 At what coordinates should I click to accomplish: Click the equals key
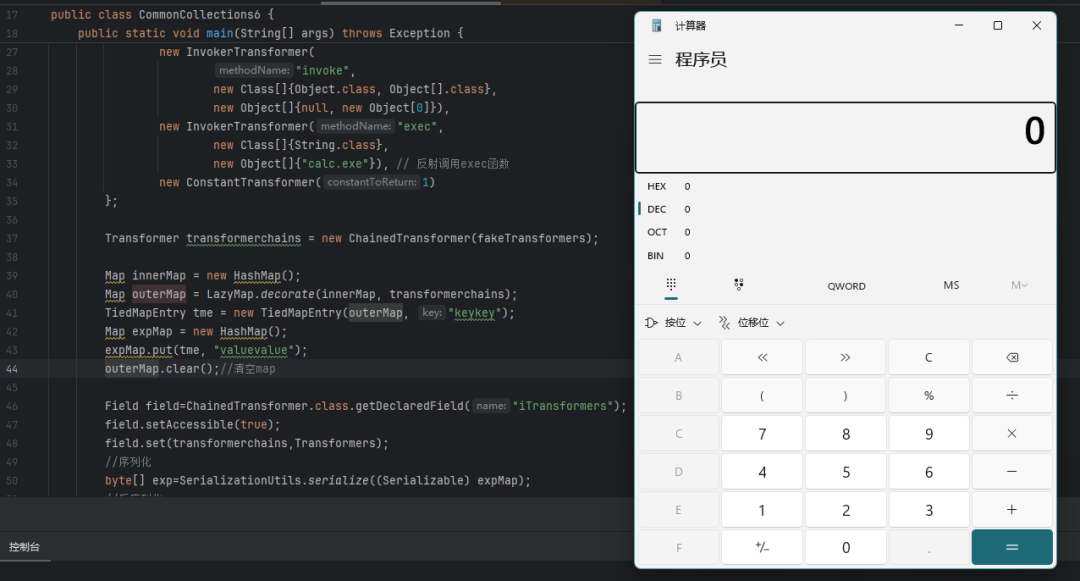(x=1012, y=547)
